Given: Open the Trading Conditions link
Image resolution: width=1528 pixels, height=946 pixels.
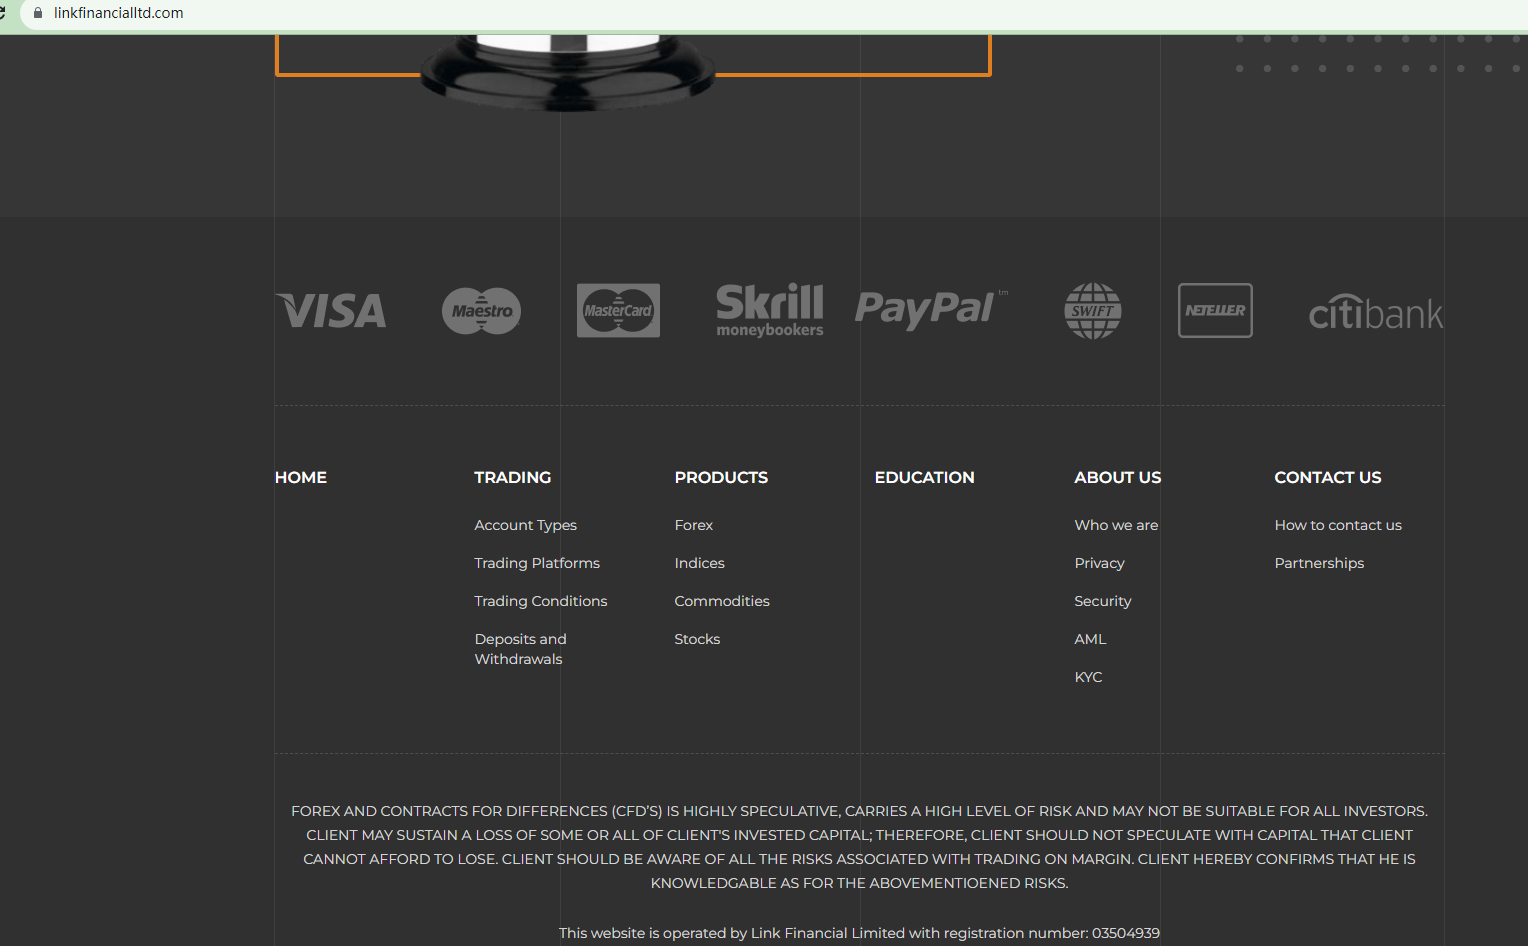Looking at the screenshot, I should 541,601.
